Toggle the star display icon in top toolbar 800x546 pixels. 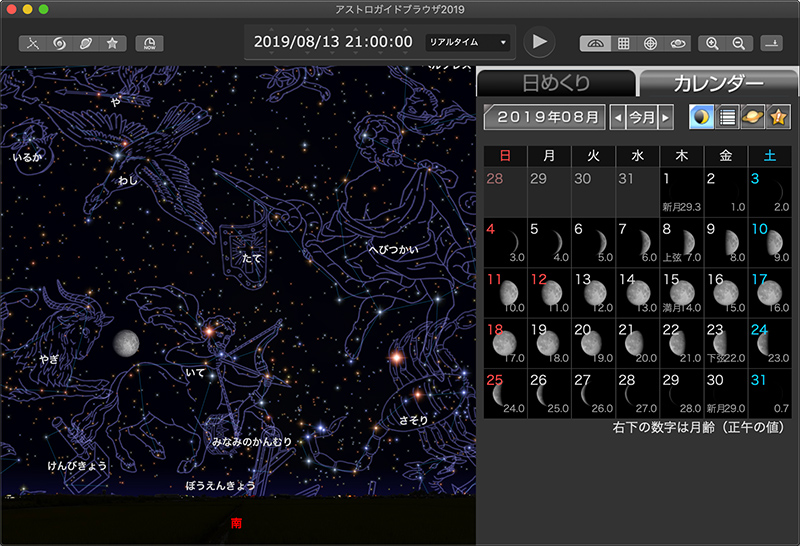tap(112, 43)
